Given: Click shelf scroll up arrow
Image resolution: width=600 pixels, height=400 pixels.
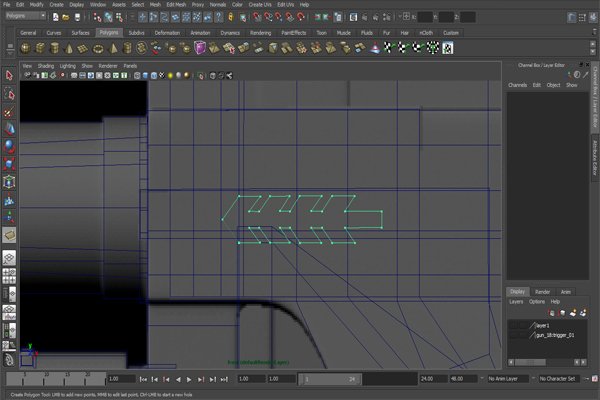Looking at the screenshot, I should (593, 44).
